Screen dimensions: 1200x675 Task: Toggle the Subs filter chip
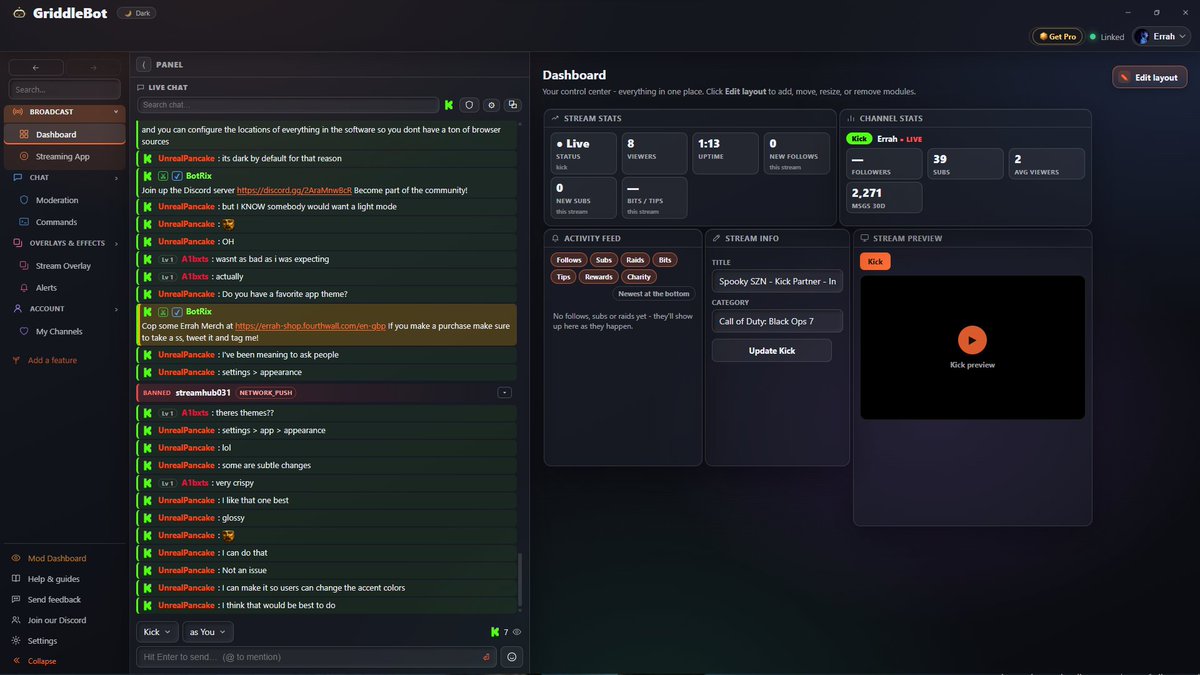(603, 260)
